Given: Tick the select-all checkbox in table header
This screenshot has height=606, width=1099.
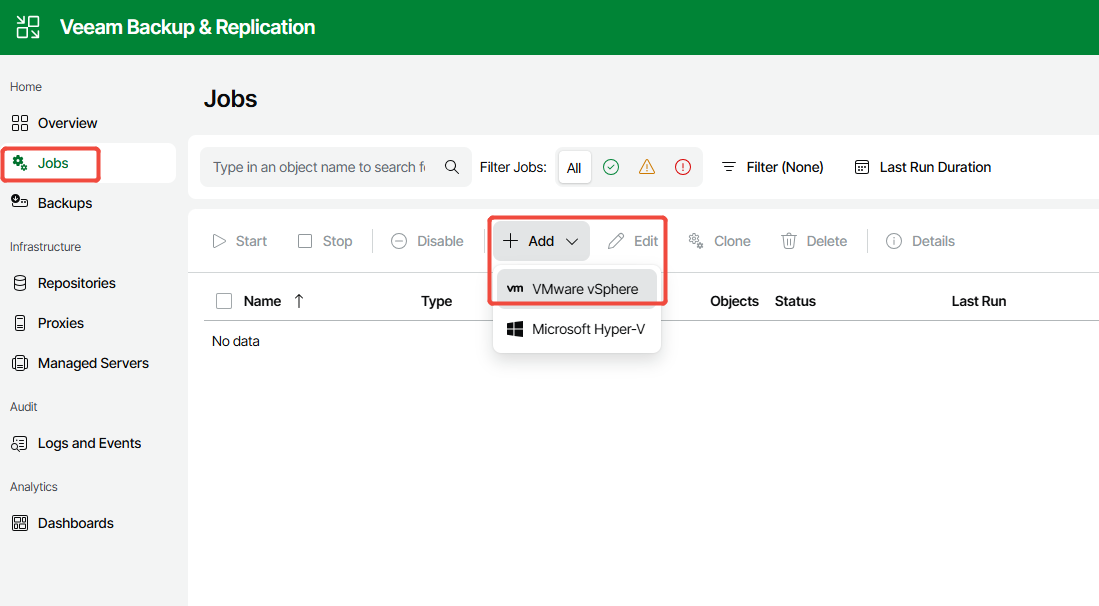Looking at the screenshot, I should pos(224,301).
